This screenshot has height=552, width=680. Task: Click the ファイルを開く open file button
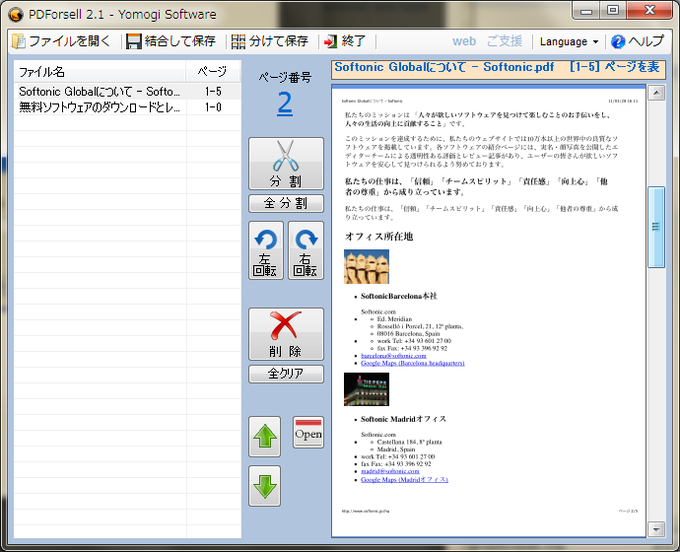[61, 42]
